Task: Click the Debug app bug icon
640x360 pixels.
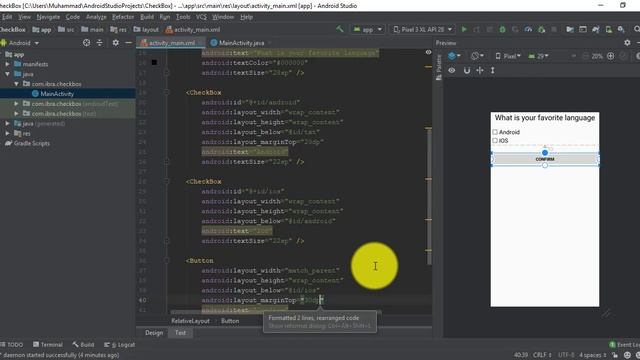Action: tap(502, 29)
